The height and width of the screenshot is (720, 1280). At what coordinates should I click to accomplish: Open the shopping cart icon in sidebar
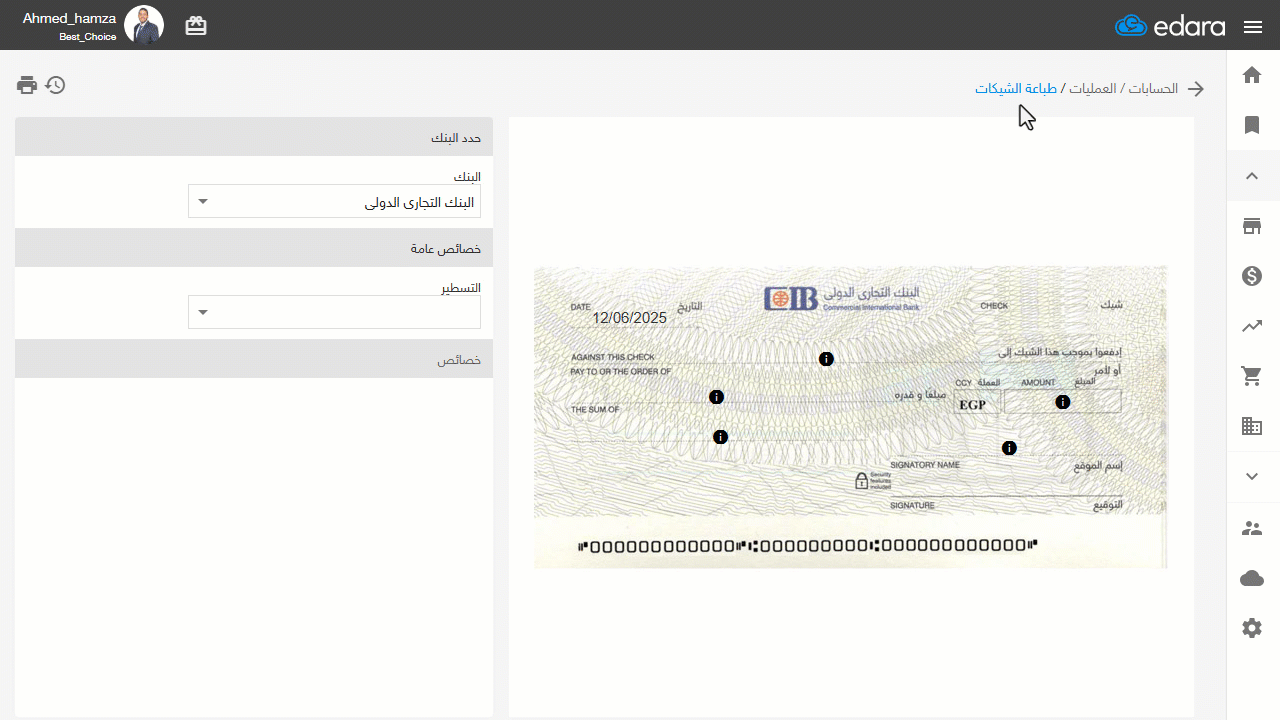click(x=1252, y=376)
